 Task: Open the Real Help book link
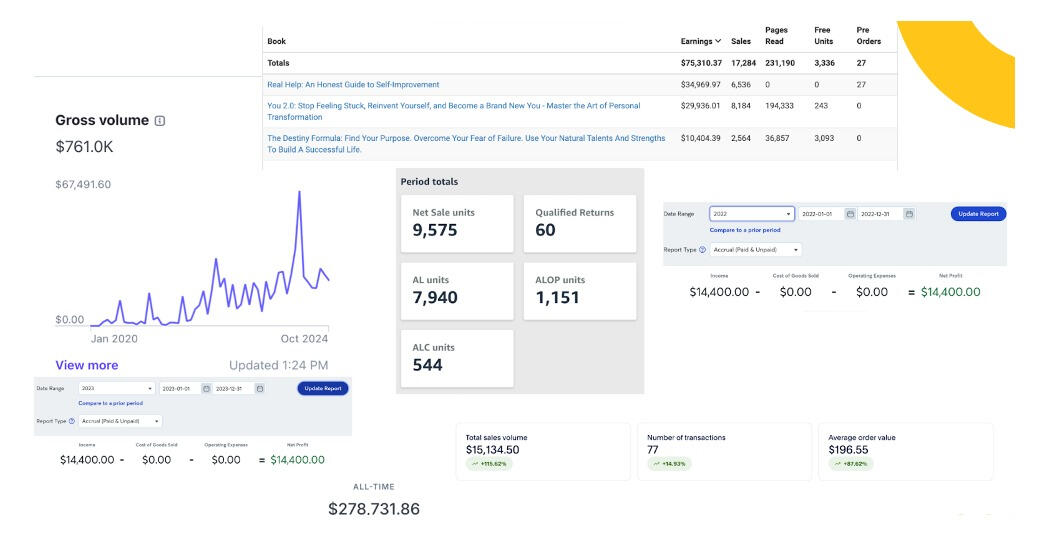[353, 84]
